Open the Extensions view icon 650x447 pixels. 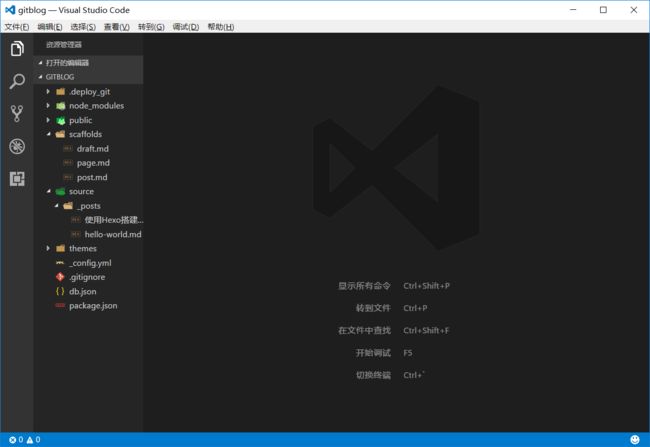pyautogui.click(x=17, y=179)
